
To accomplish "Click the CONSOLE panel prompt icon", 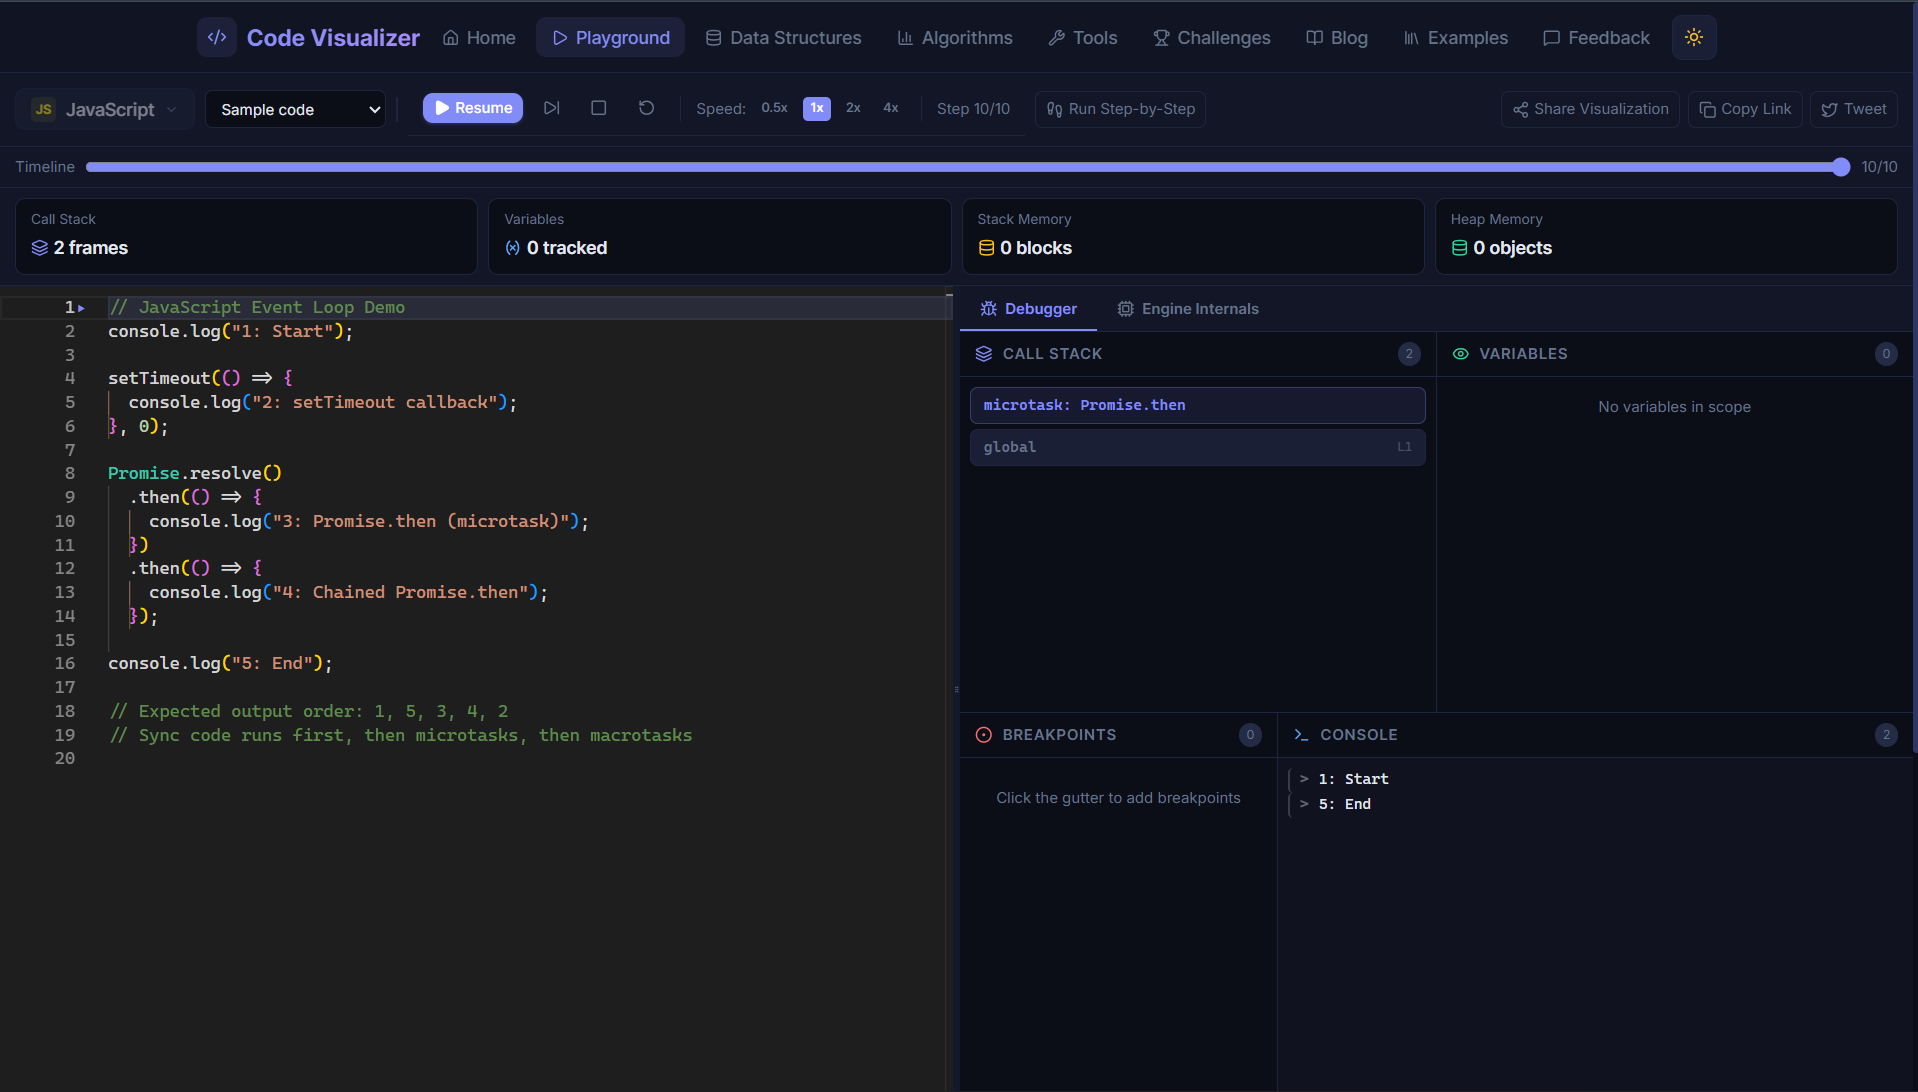I will 1301,735.
